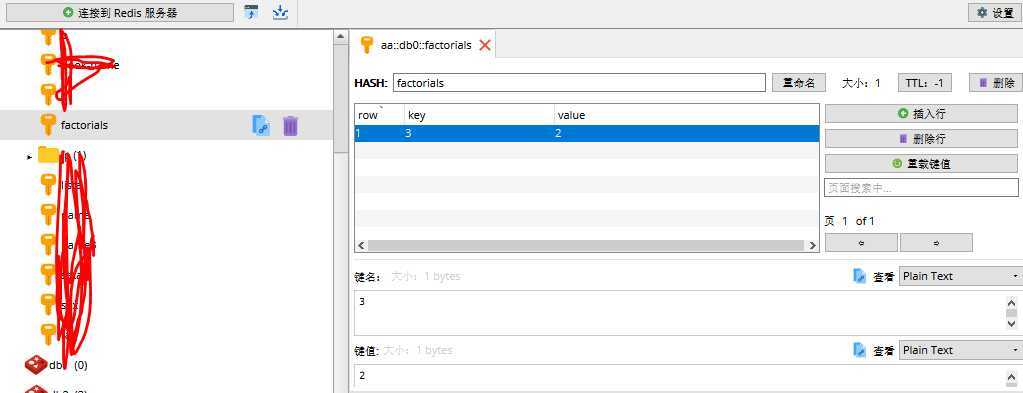Click the 重命名 rename button
Screen dimensions: 1023x393
(x=799, y=83)
